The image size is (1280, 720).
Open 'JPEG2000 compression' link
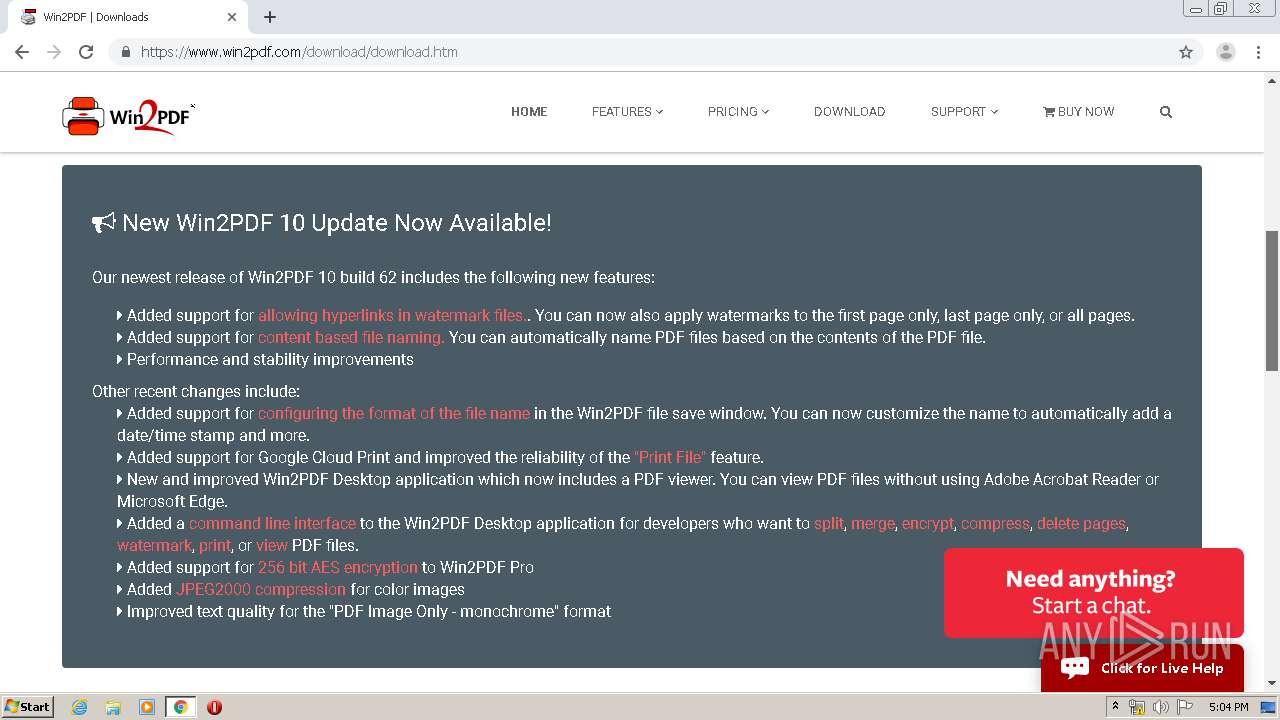coord(261,589)
